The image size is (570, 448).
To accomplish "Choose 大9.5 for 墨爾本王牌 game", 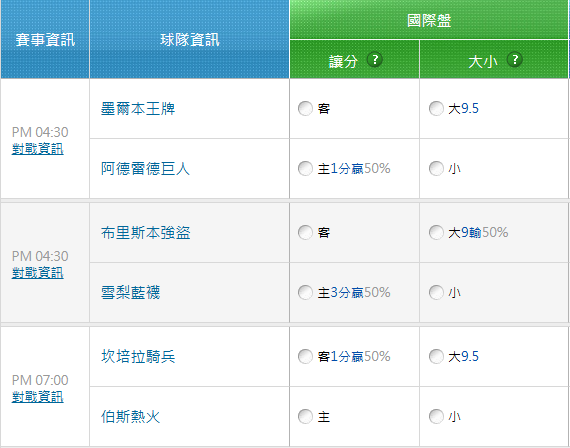I will tap(436, 108).
